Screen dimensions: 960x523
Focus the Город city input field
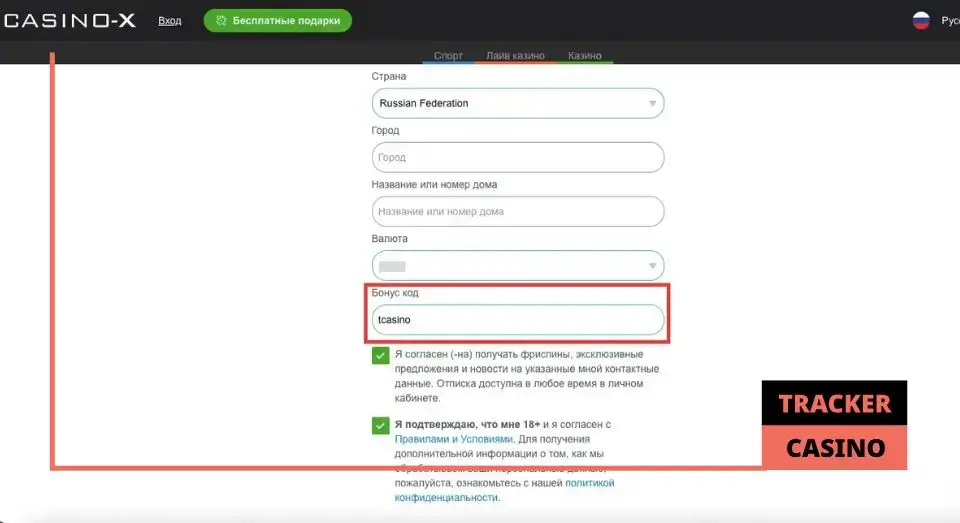point(517,157)
